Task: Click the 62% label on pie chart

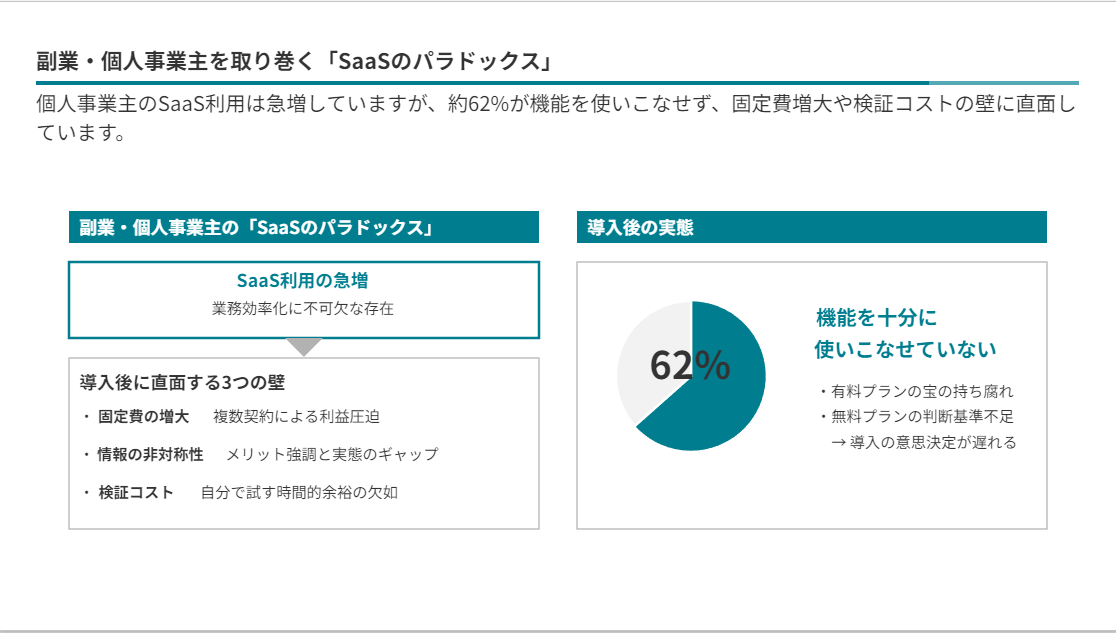Action: 690,365
